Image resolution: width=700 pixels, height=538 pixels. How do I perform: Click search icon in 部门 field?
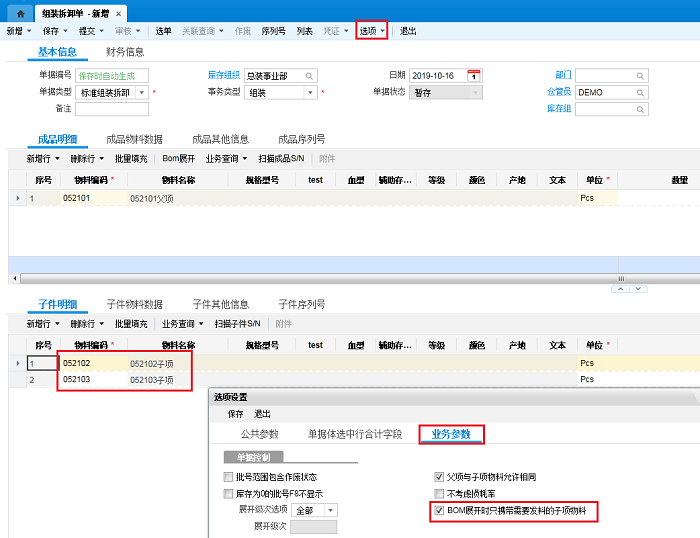pyautogui.click(x=640, y=76)
